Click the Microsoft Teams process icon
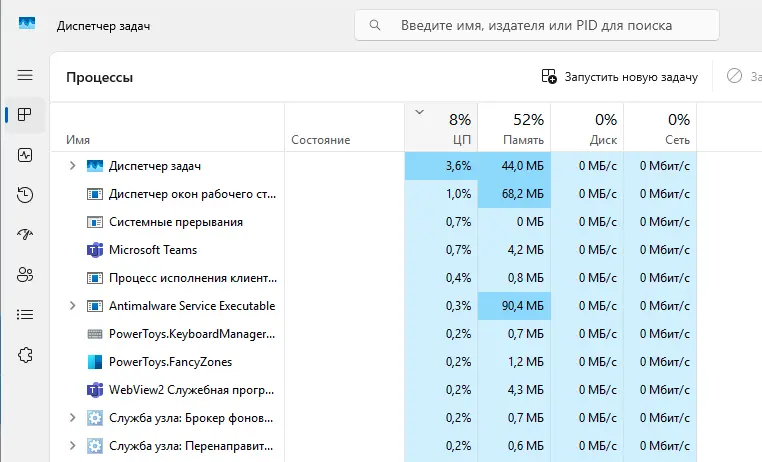Screen dimensions: 762x462 click(95, 250)
